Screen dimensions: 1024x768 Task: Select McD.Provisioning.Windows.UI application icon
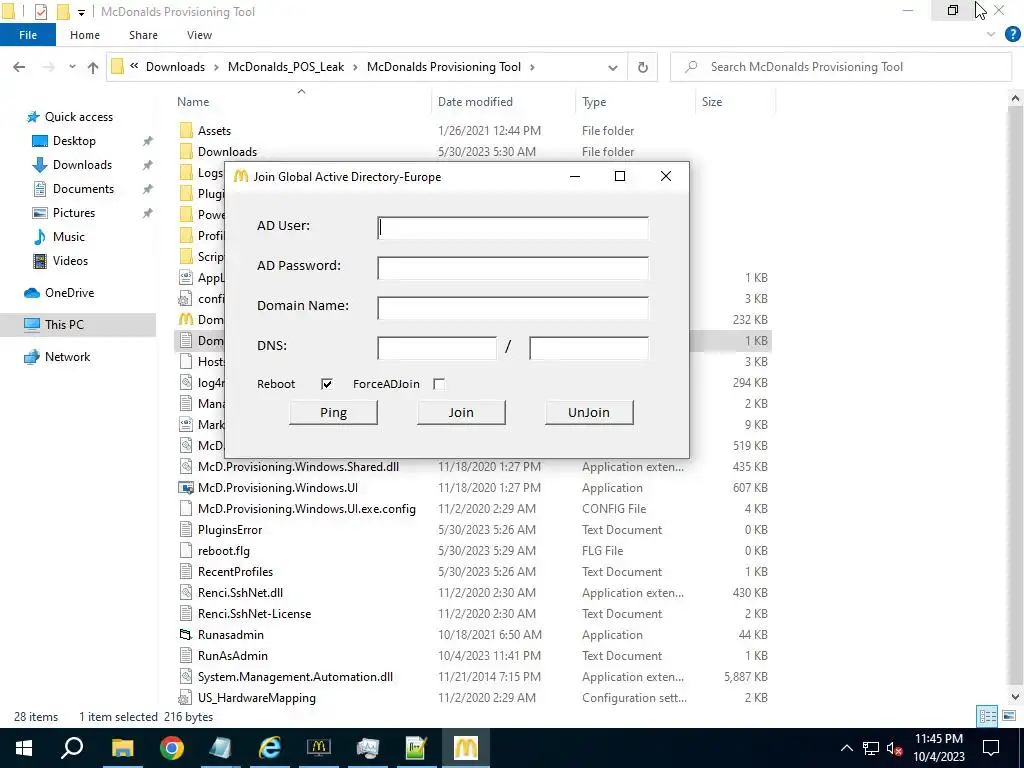[x=186, y=488]
